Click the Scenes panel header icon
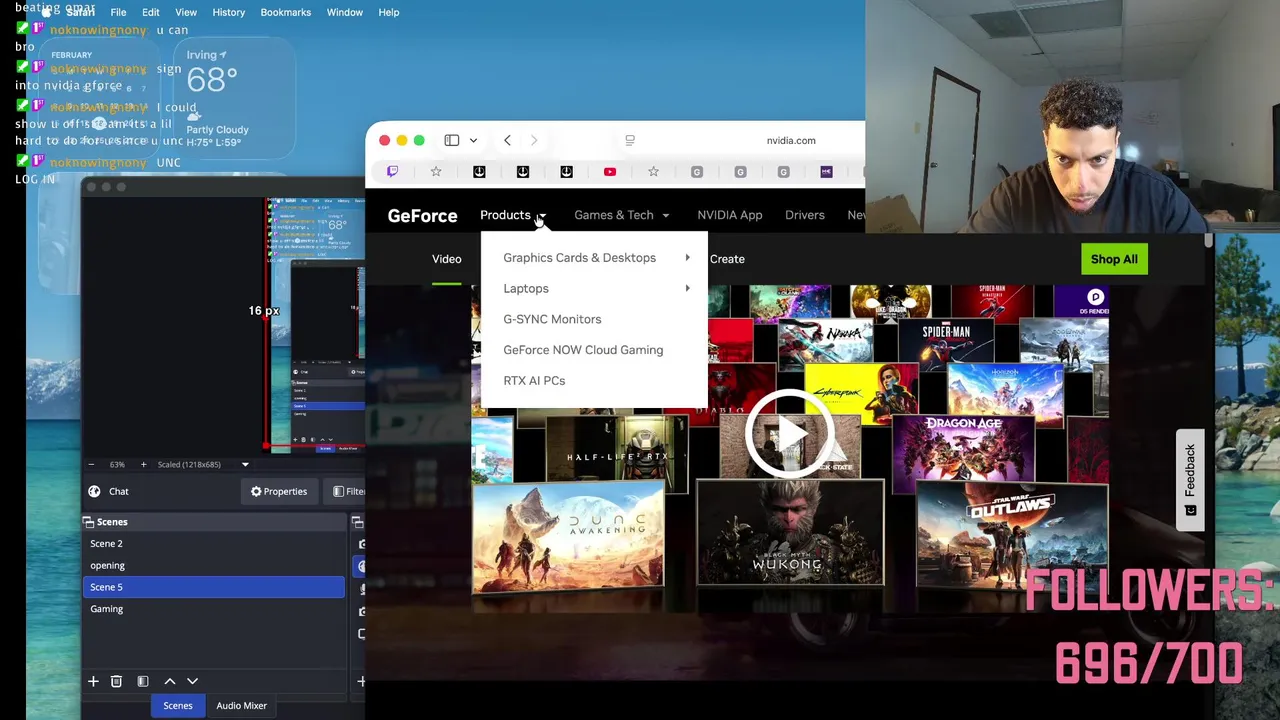The width and height of the screenshot is (1280, 720). point(89,522)
